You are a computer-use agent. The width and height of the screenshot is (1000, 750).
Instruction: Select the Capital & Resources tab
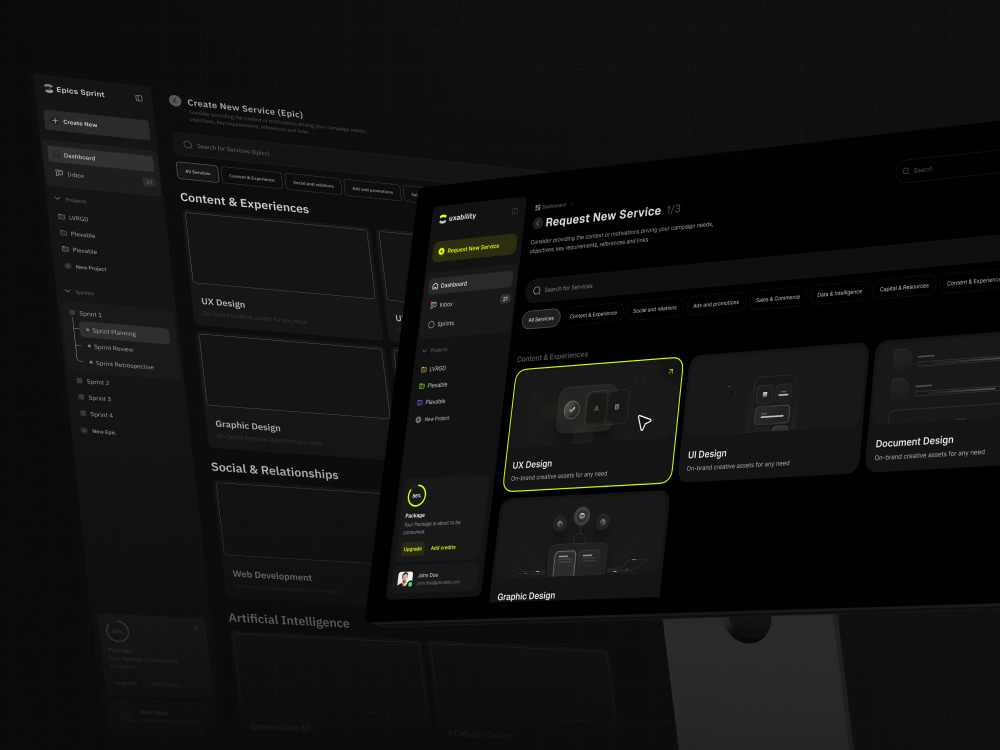click(x=904, y=287)
